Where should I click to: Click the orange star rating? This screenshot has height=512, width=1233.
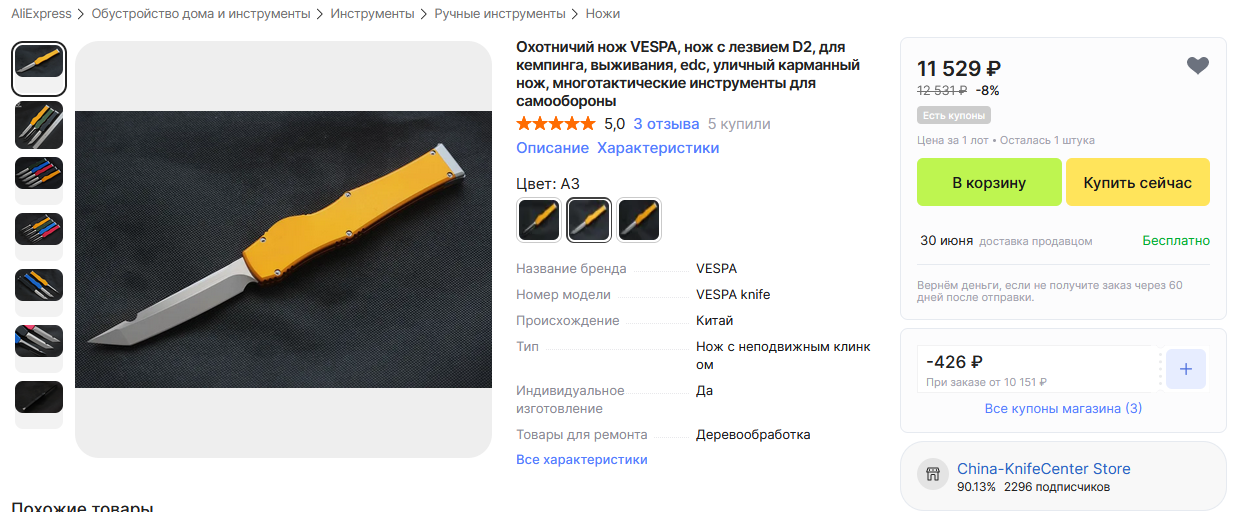click(x=555, y=124)
